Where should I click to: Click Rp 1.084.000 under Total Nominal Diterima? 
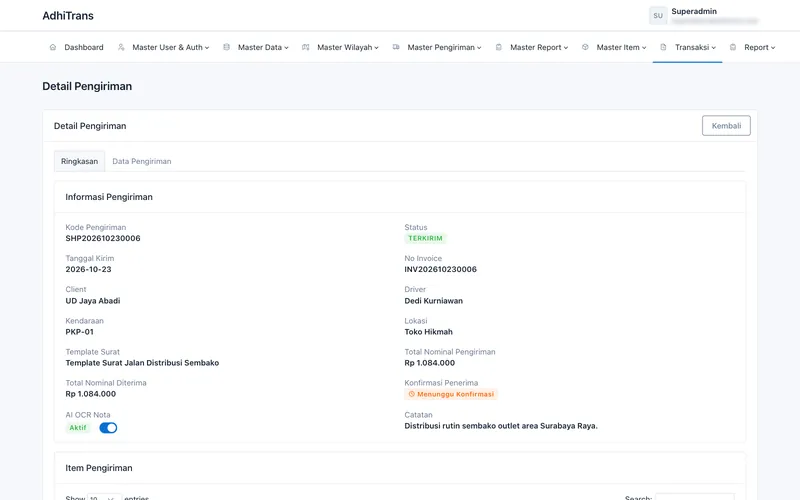[x=90, y=394]
